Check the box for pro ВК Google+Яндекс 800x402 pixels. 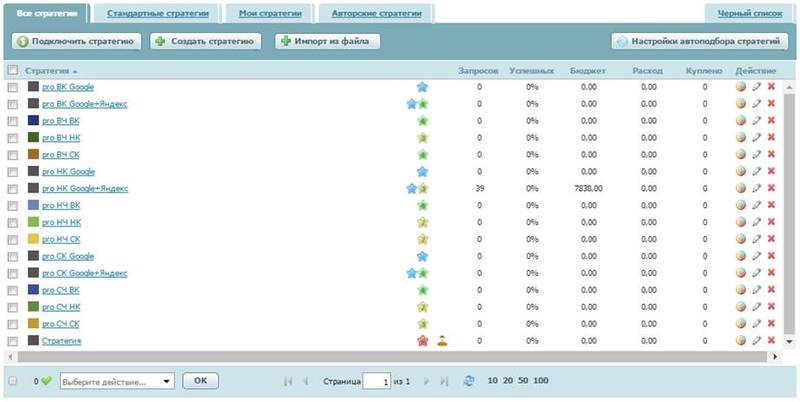click(13, 104)
